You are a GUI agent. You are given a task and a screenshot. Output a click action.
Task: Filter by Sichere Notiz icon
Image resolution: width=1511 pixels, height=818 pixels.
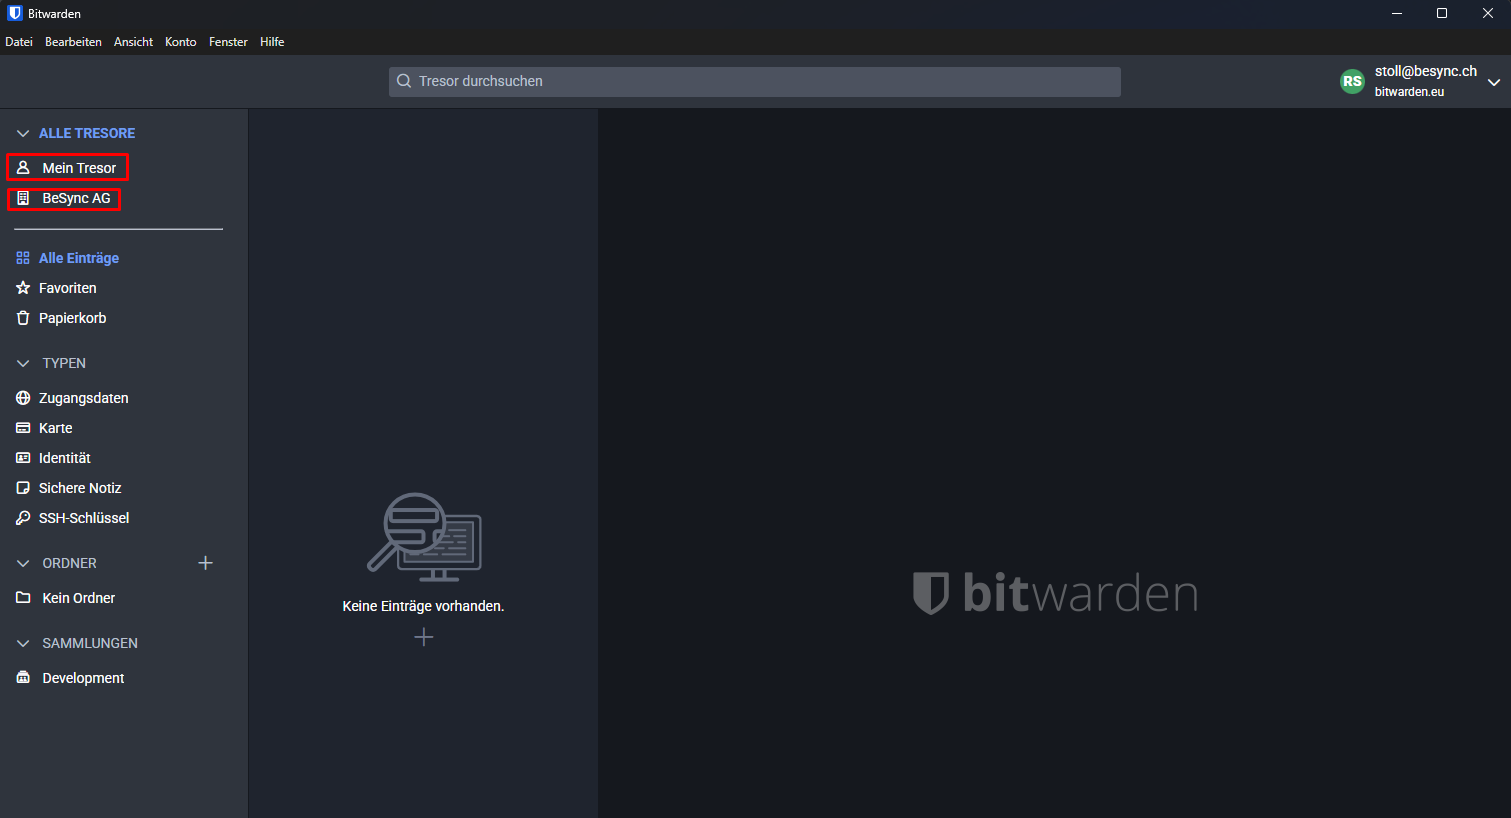(x=23, y=488)
